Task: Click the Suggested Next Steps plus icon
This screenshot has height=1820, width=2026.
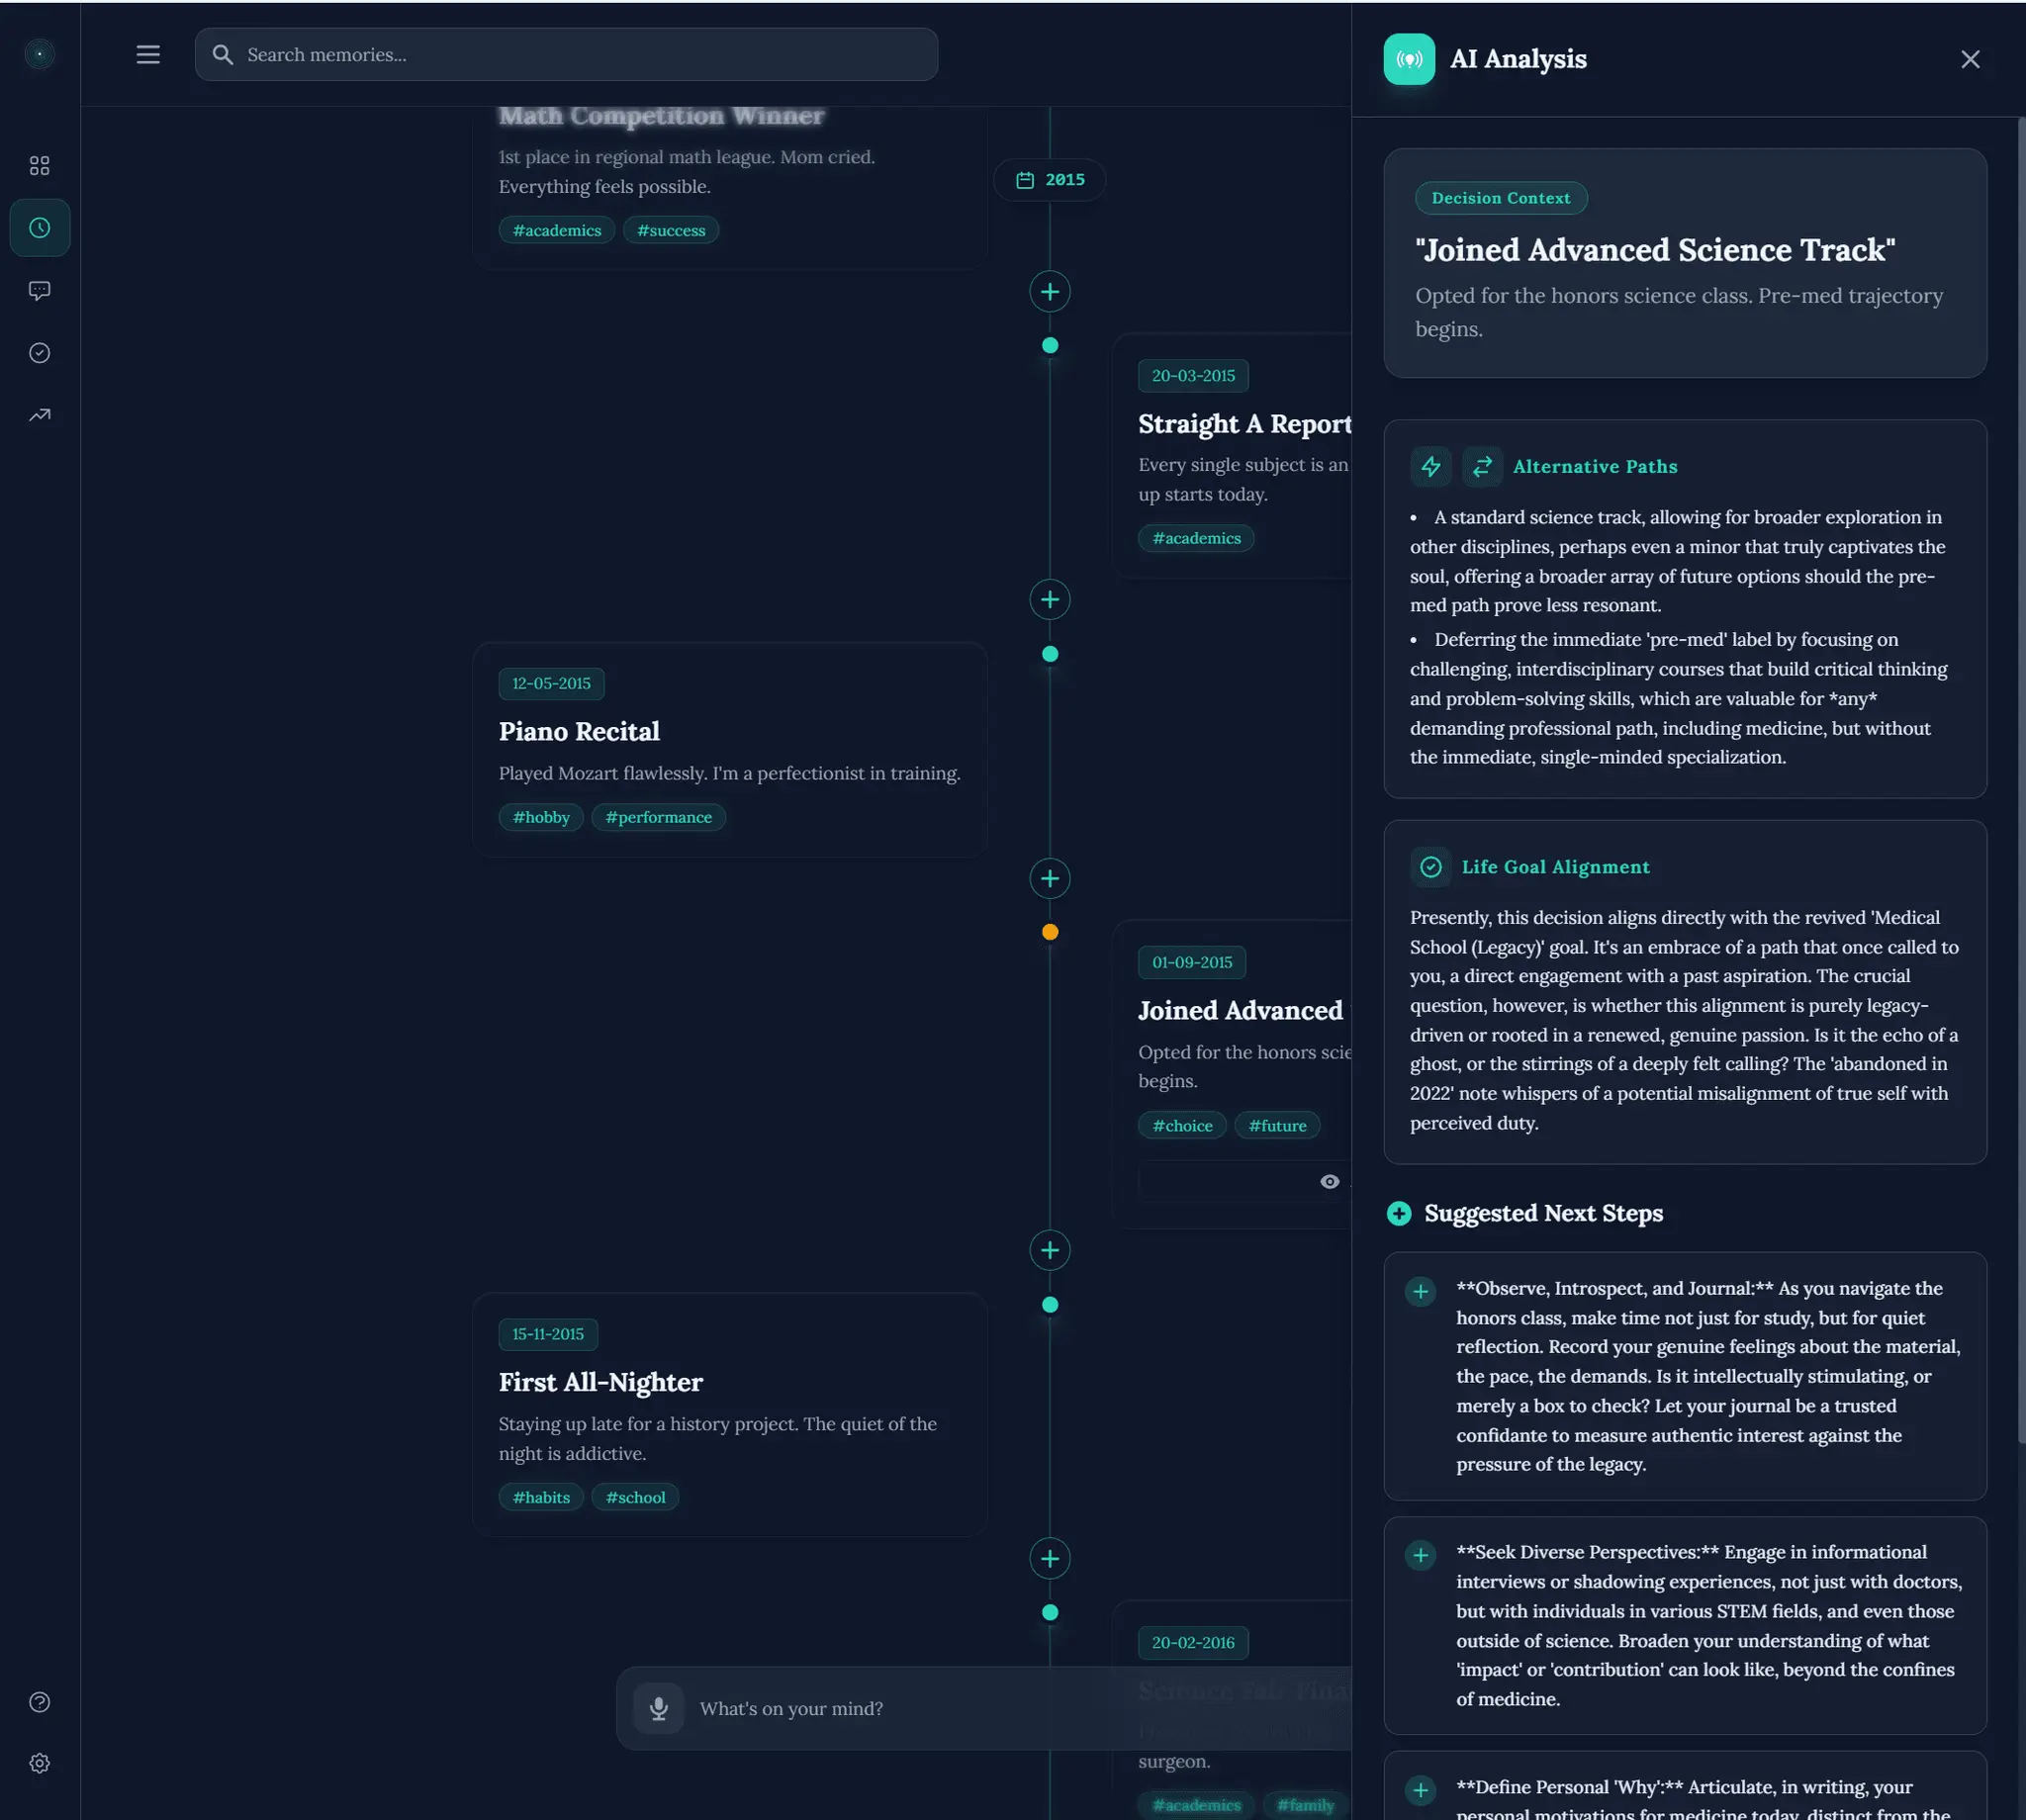Action: 1399,1213
